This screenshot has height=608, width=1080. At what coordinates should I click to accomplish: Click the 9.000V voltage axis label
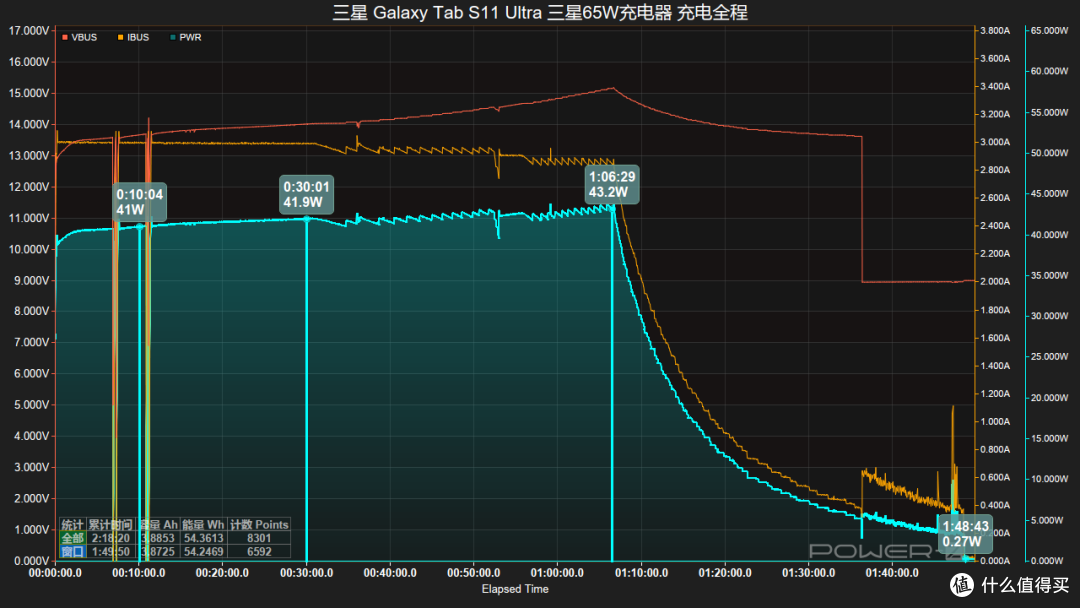coord(32,280)
